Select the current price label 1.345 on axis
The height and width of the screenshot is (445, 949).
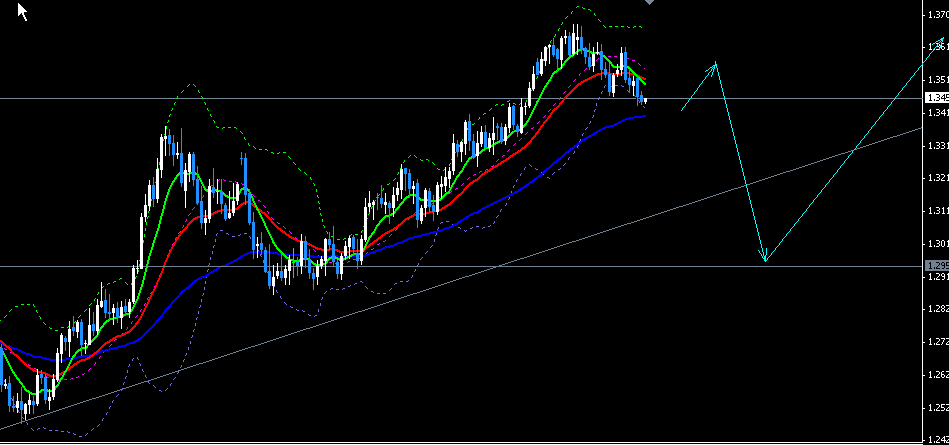pos(937,97)
